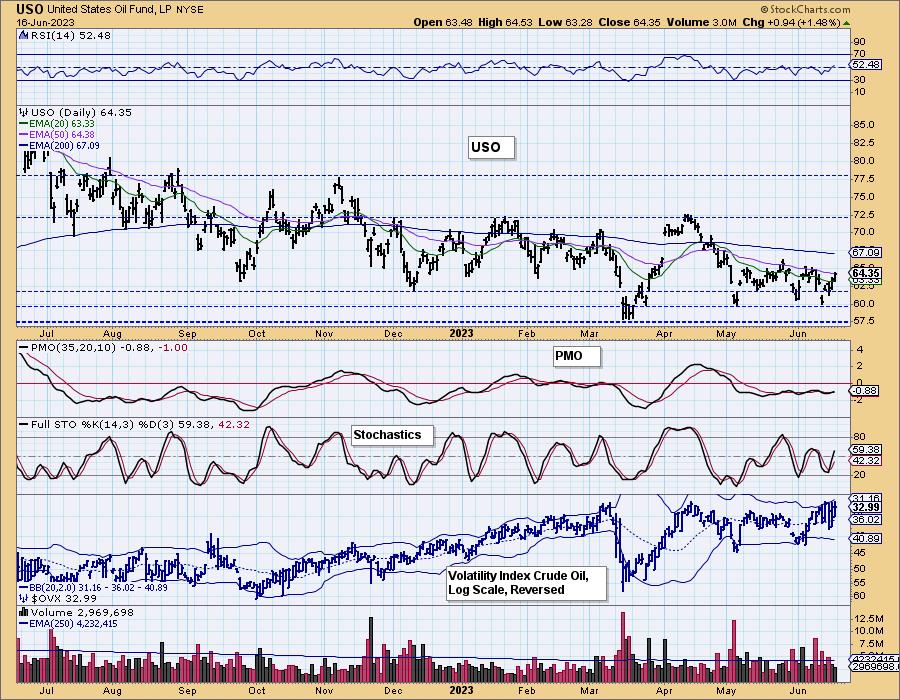Click the Volume 2,969,698 legend text
The image size is (900, 700).
coord(82,612)
